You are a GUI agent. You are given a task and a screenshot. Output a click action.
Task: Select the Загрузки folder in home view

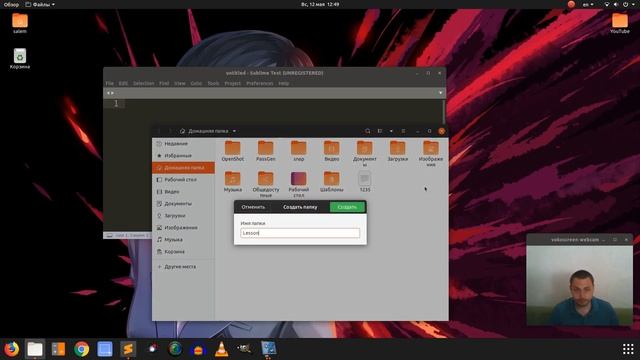(x=398, y=150)
